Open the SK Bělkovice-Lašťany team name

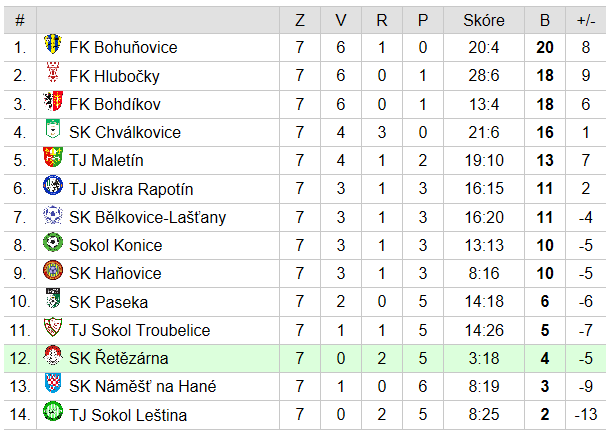[147, 217]
